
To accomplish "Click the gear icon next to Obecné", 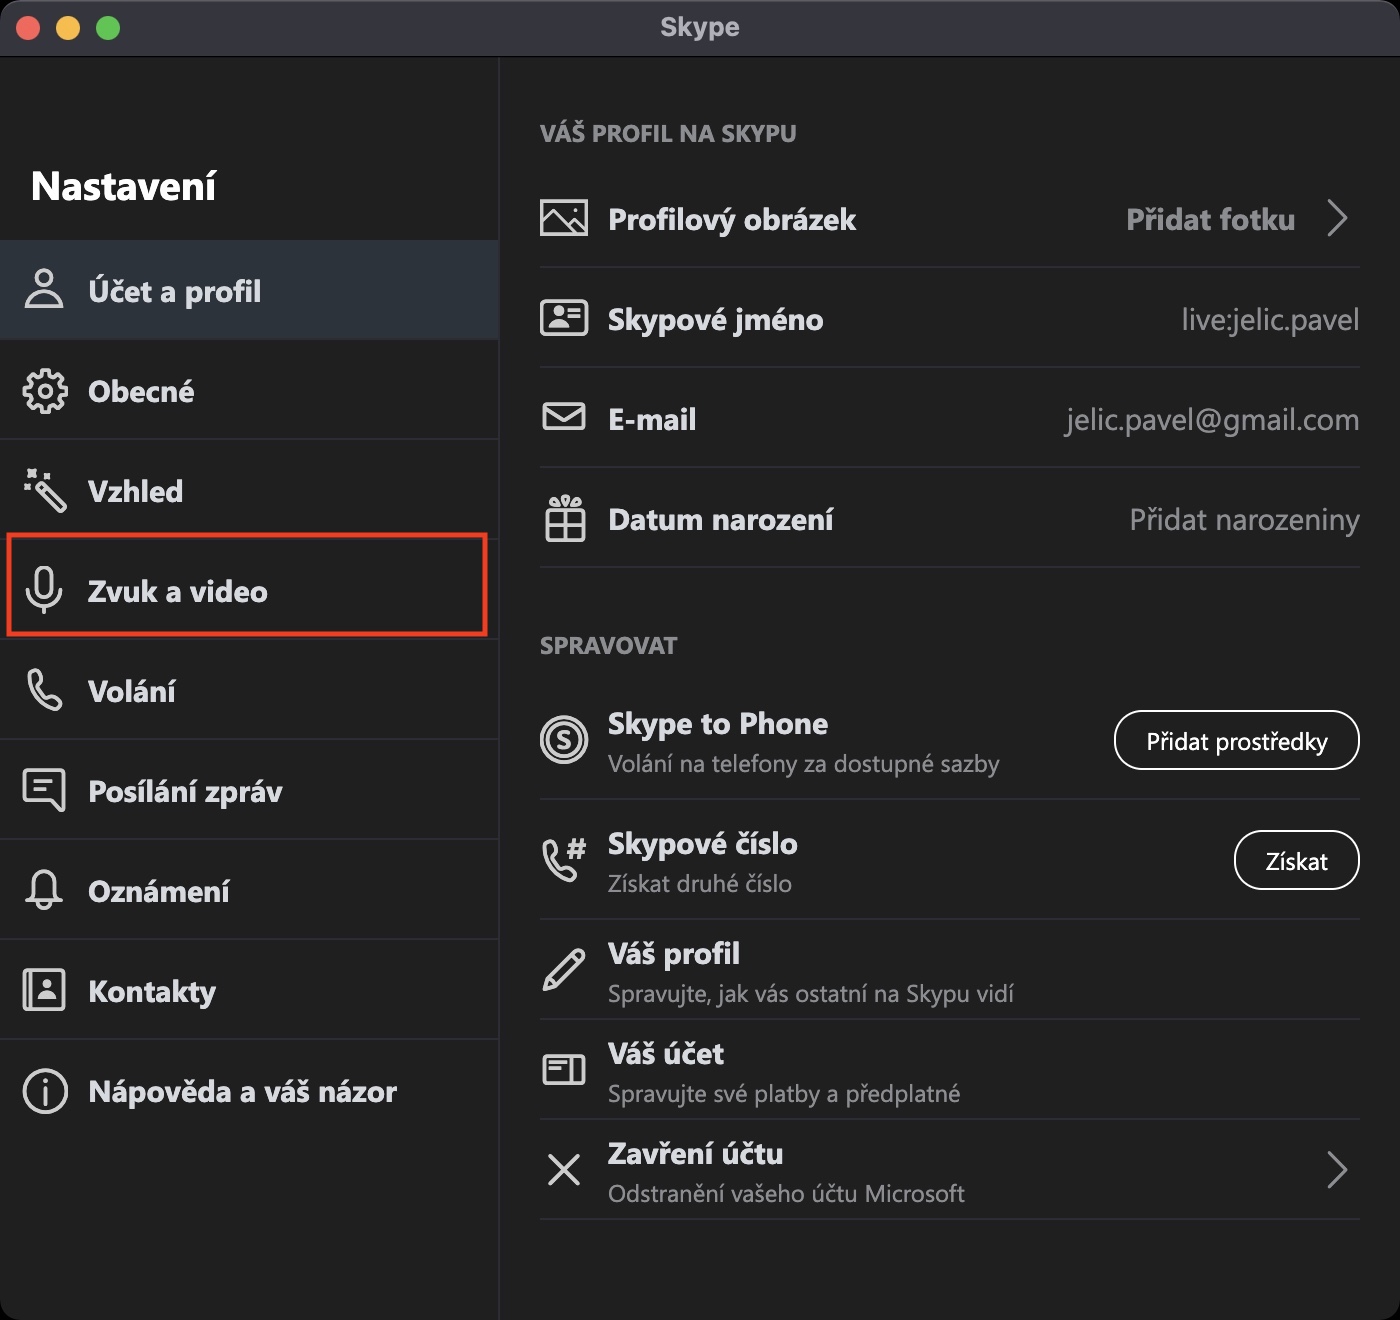I will (x=45, y=391).
